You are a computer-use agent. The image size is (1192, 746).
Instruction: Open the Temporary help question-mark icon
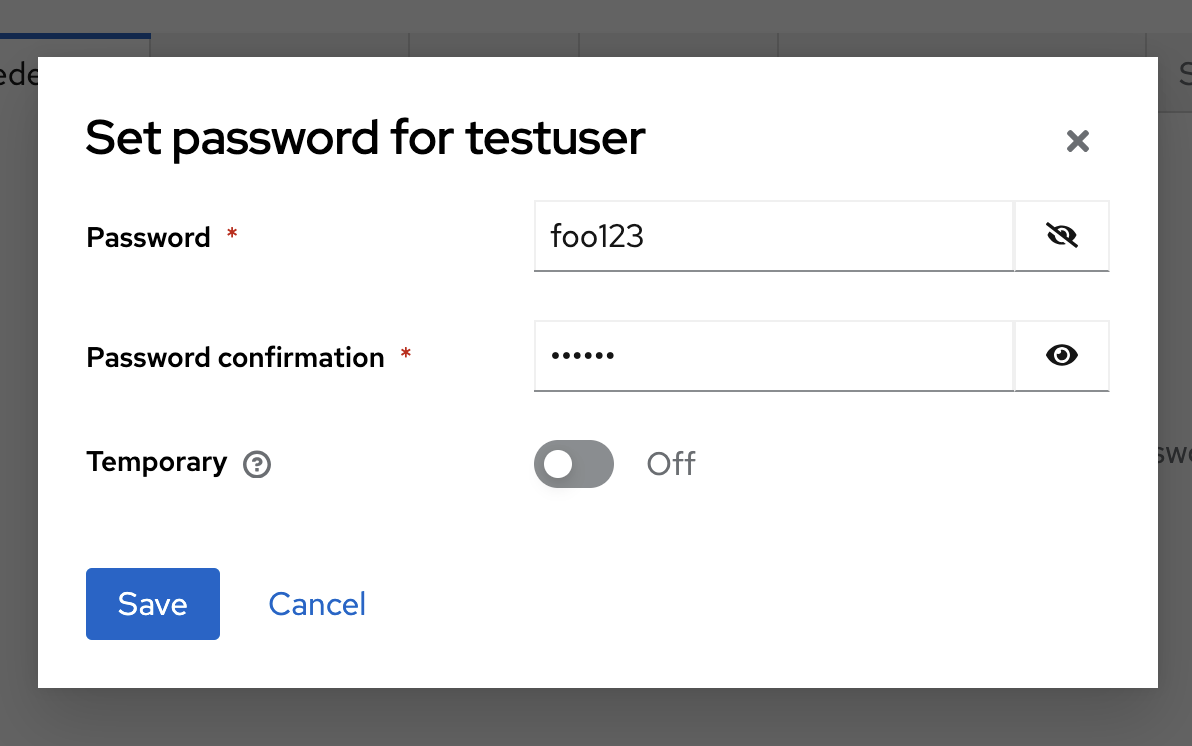click(x=258, y=464)
